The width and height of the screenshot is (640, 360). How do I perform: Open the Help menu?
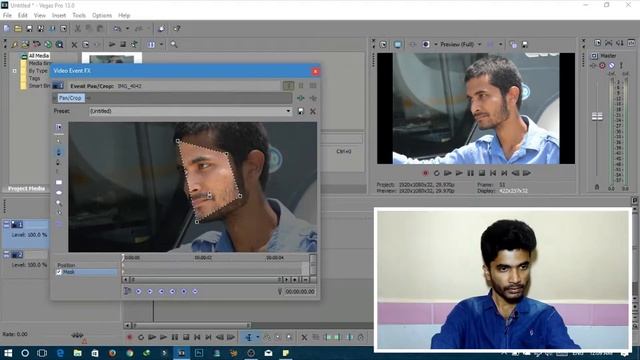124,16
